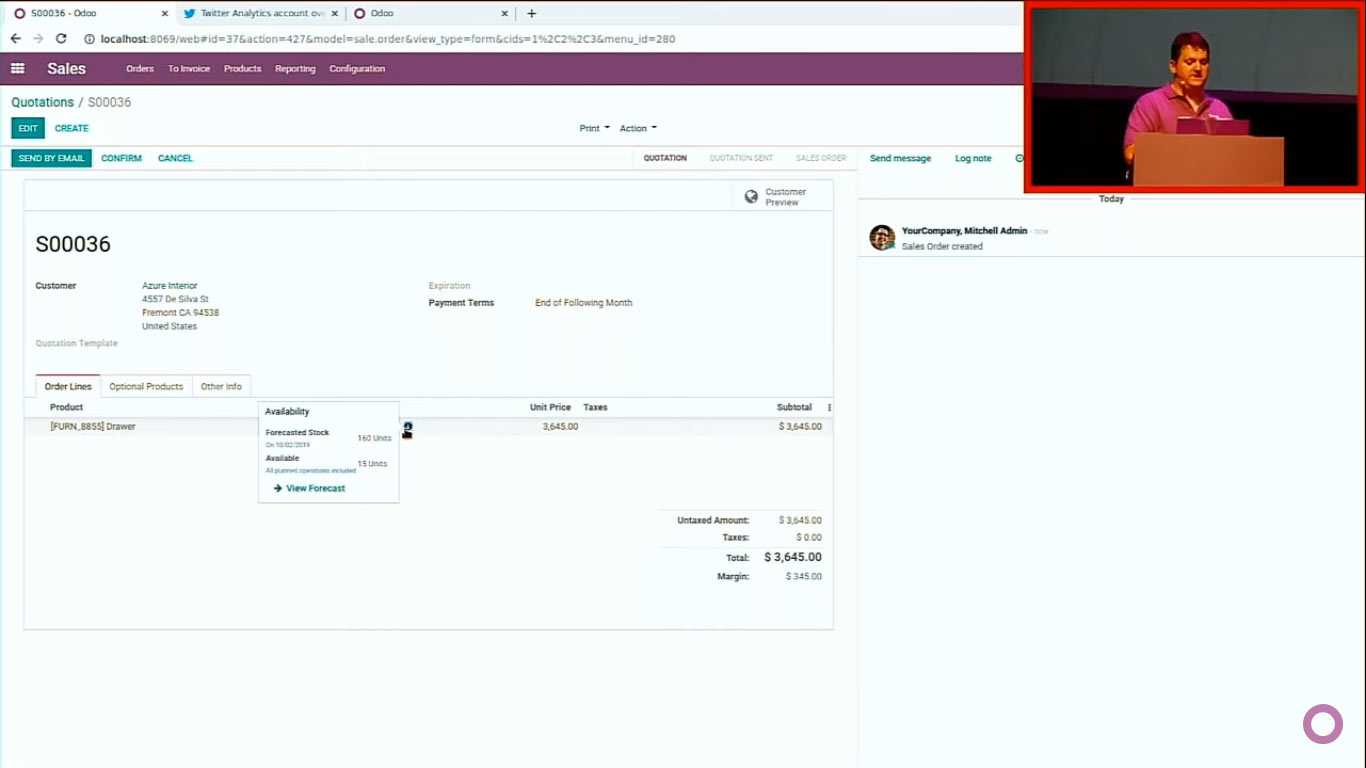The image size is (1366, 768).
Task: Click the [FURN_8855] Drawer product line
Action: [x=93, y=426]
